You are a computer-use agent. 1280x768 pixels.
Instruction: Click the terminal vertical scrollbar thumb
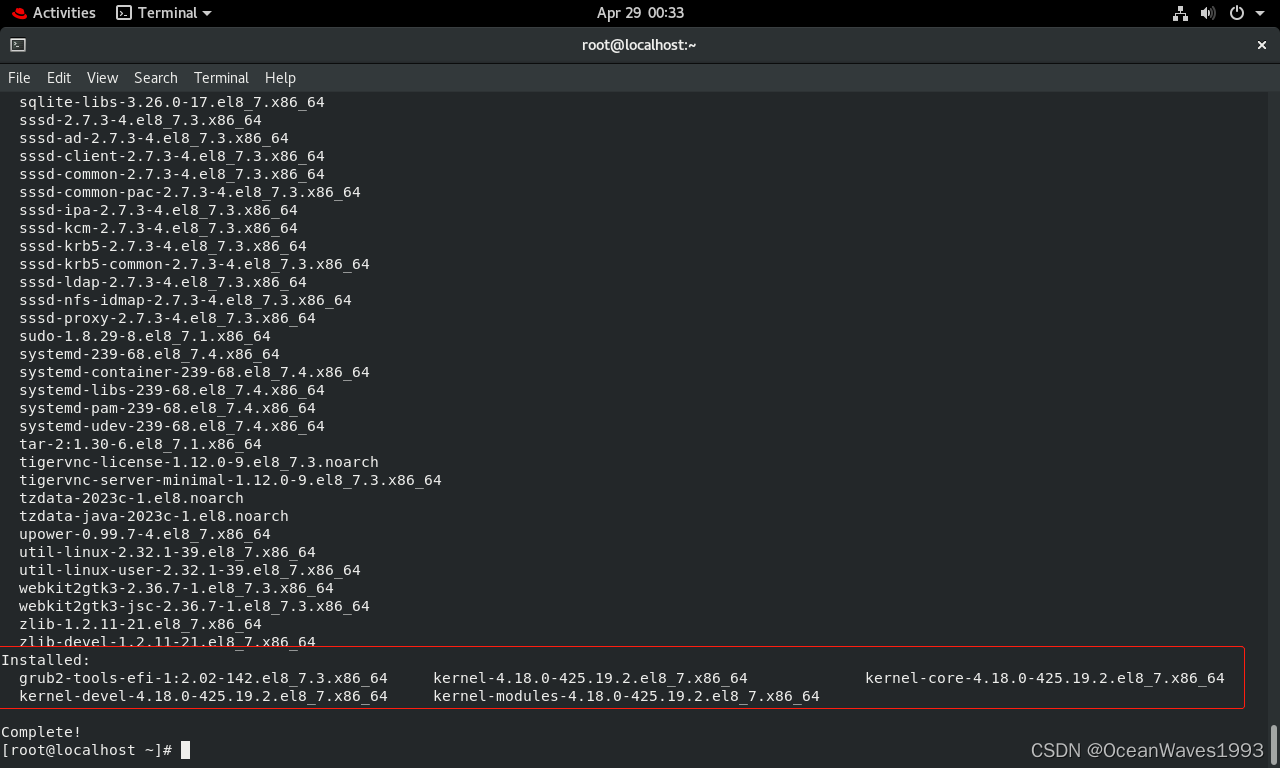(1273, 745)
